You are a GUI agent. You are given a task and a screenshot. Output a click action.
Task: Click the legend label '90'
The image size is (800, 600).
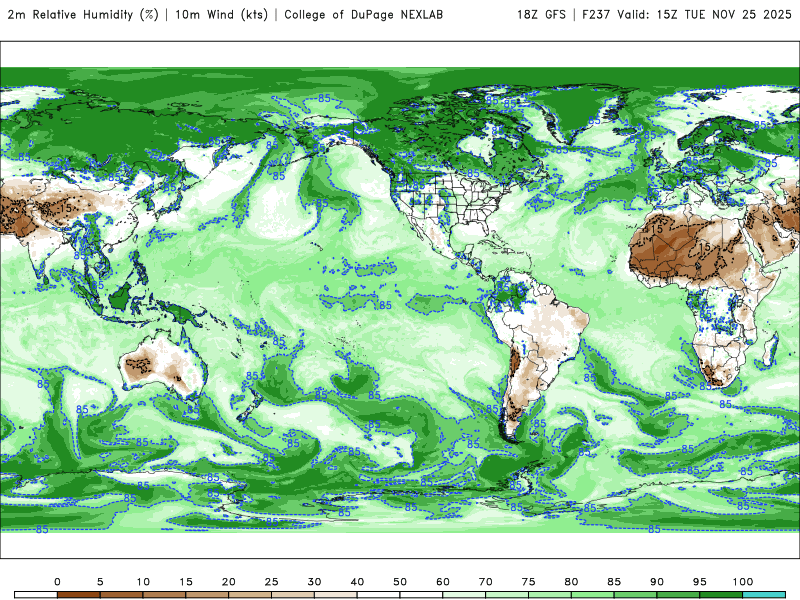(657, 582)
